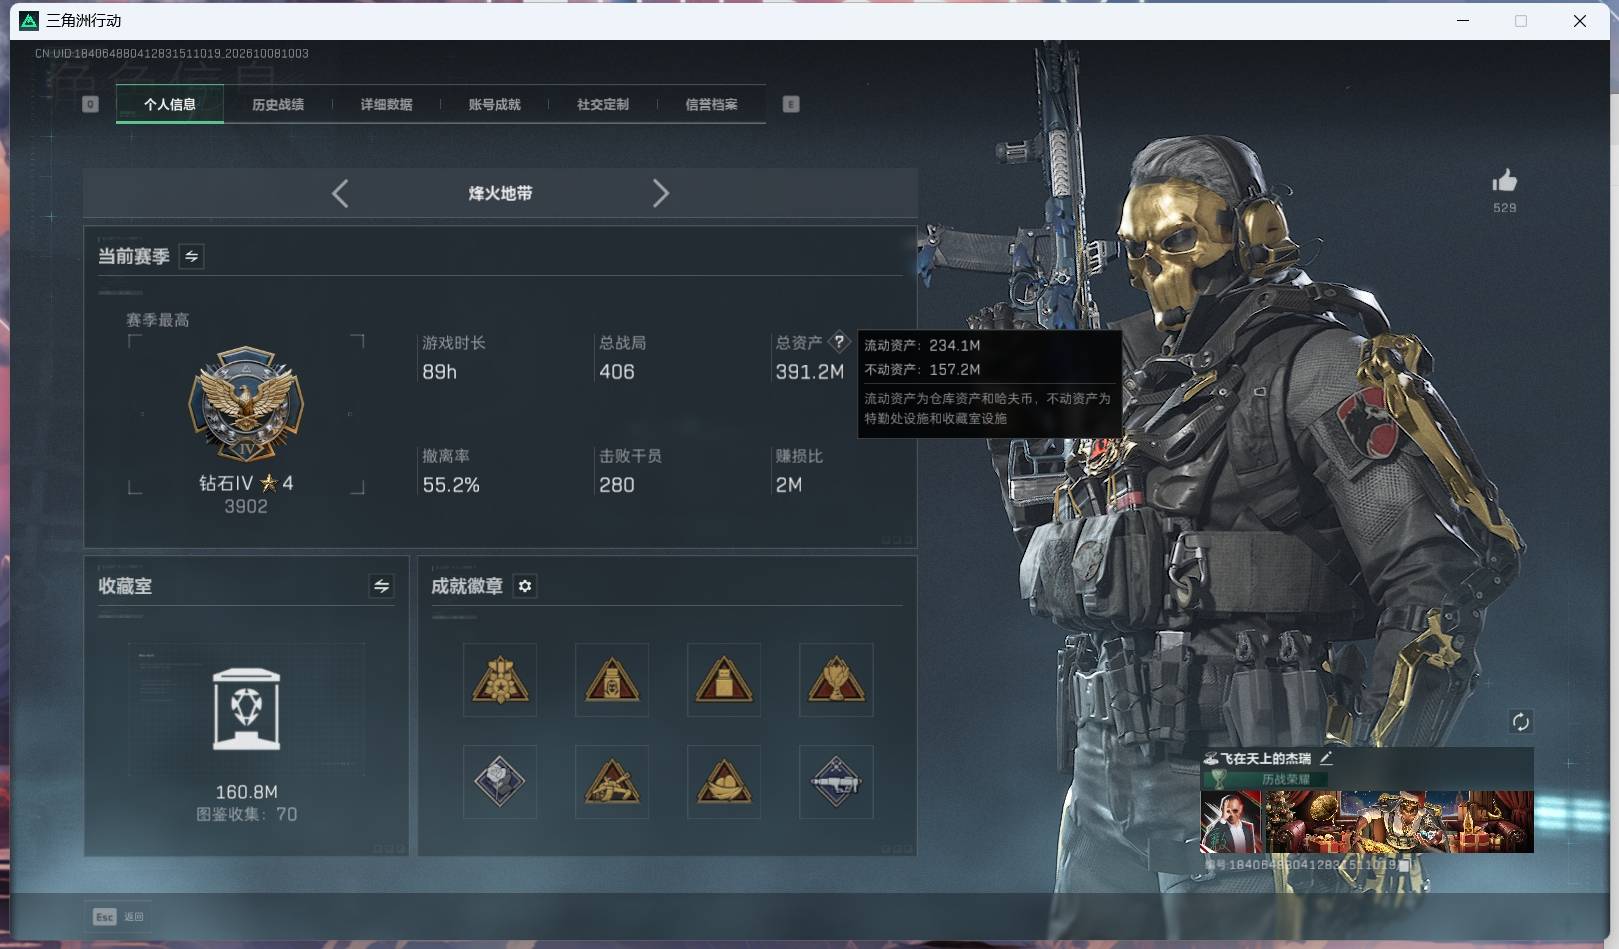Open the 详细数据 tab
Screen dimensions: 1619x949
tap(386, 104)
